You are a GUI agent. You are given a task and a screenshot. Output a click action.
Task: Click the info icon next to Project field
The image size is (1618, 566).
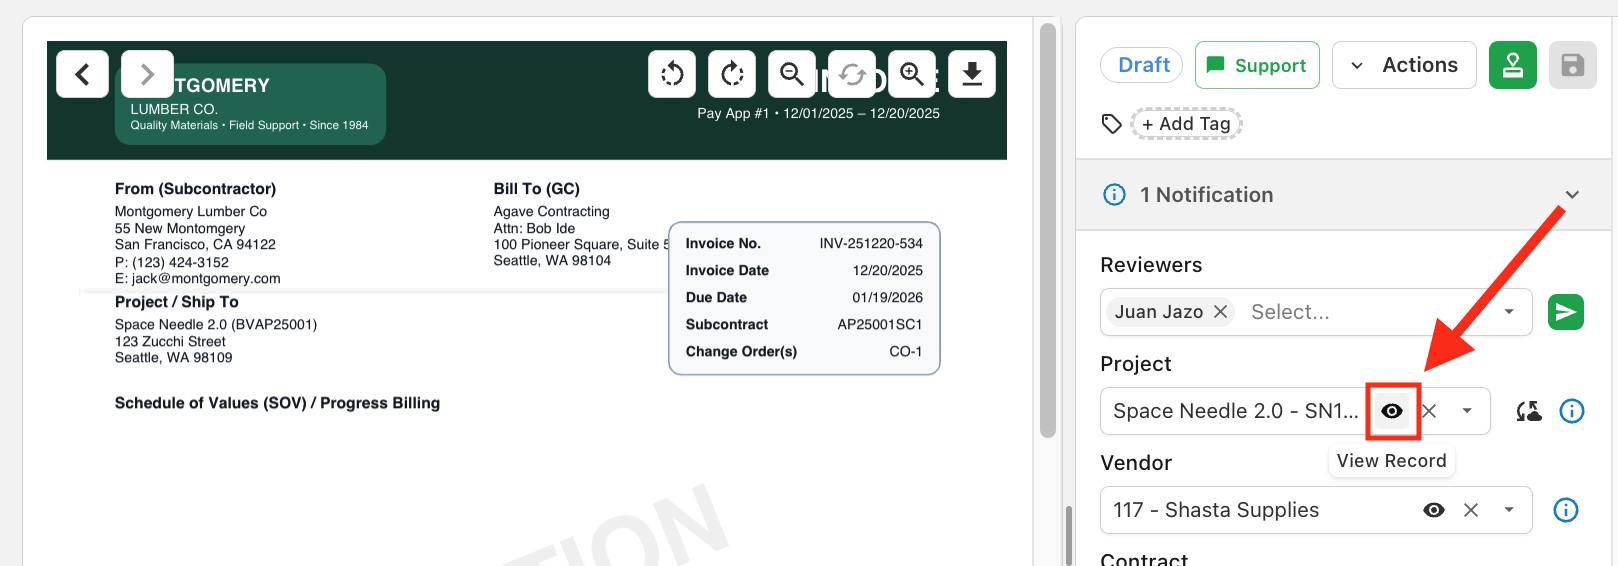[1572, 411]
